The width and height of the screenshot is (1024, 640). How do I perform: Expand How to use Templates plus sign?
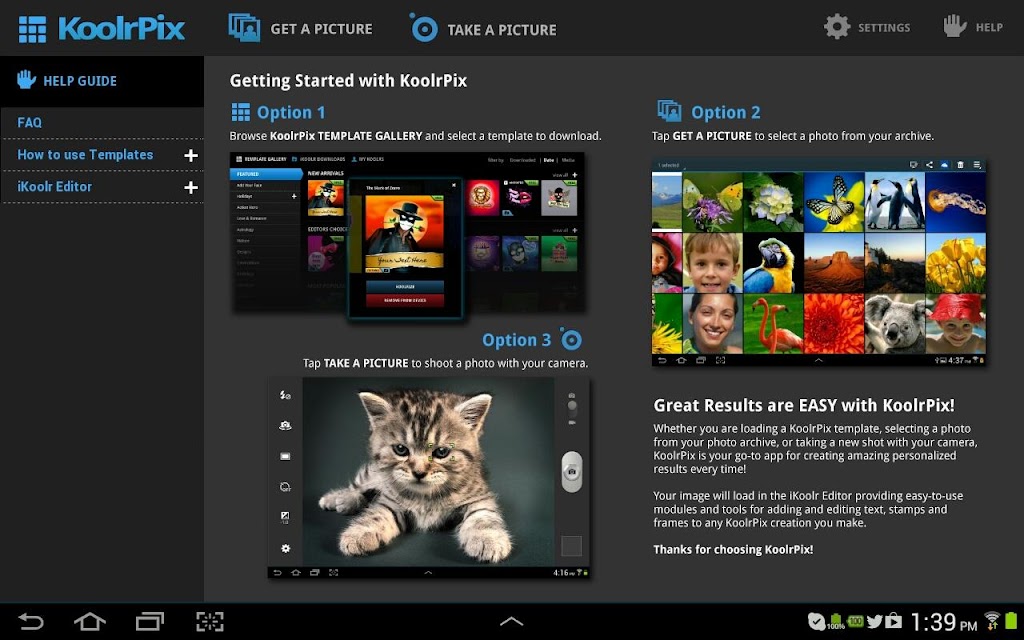(x=191, y=155)
